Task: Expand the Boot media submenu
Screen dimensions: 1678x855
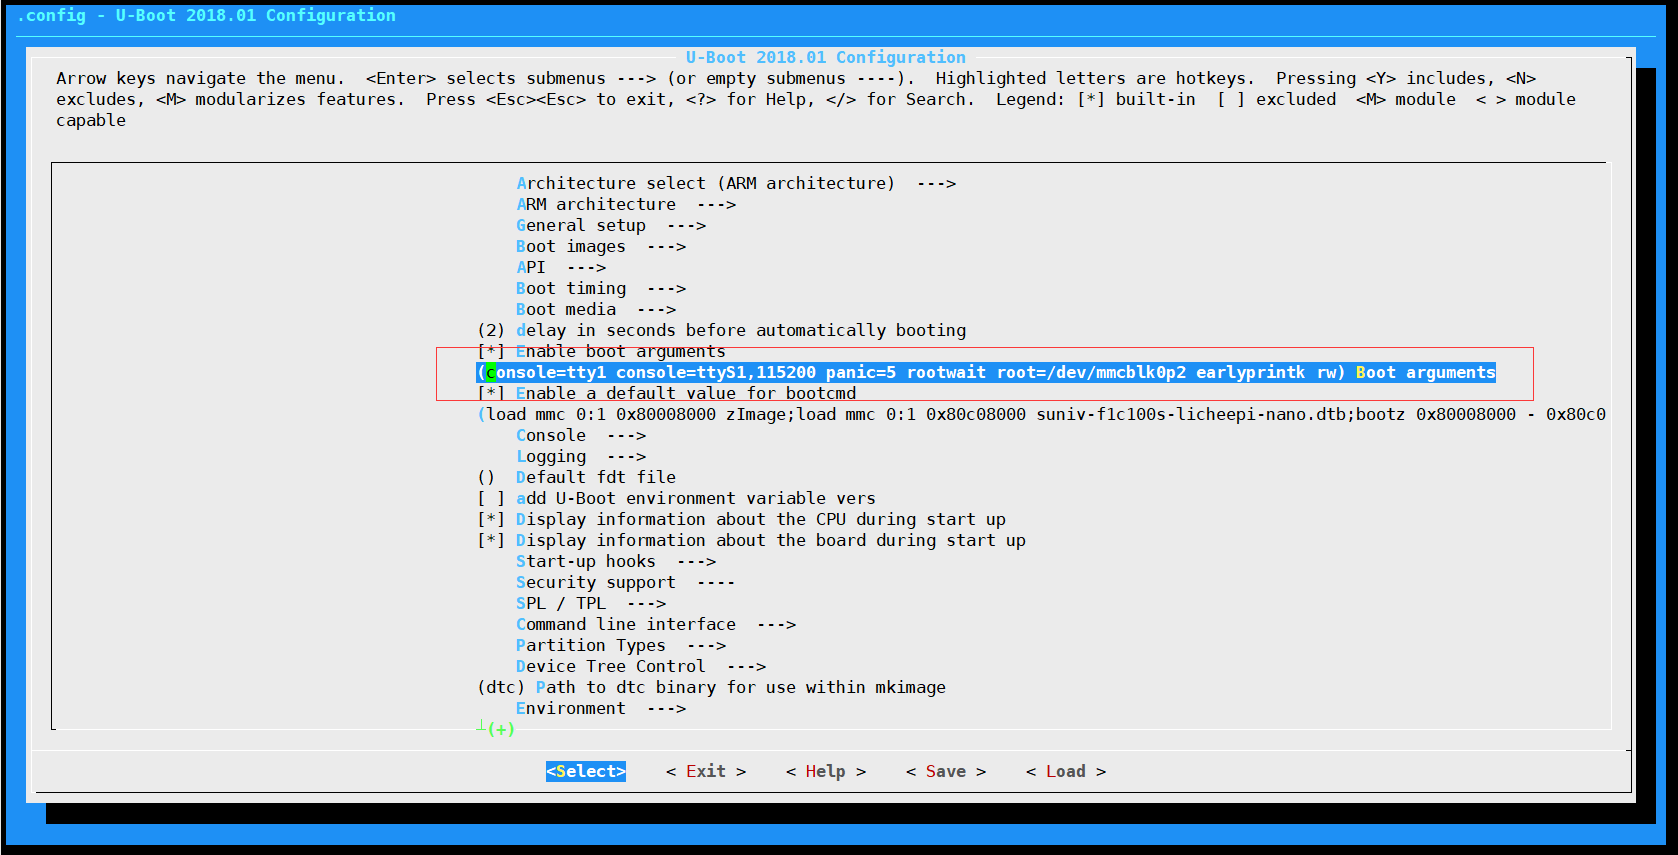Action: tap(596, 309)
